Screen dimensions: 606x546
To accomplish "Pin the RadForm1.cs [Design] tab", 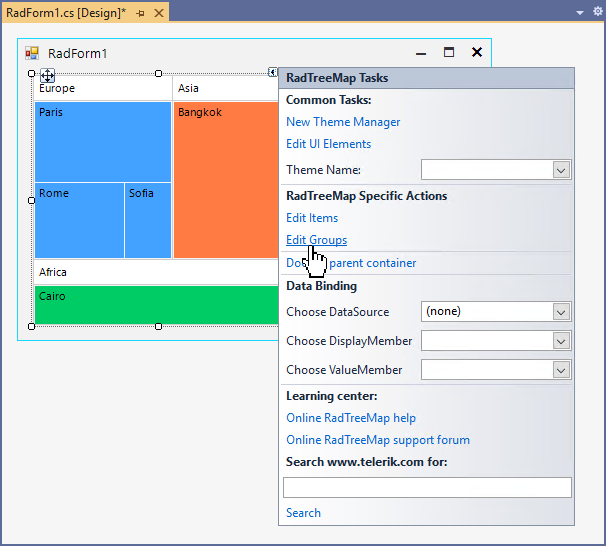I will tap(140, 14).
